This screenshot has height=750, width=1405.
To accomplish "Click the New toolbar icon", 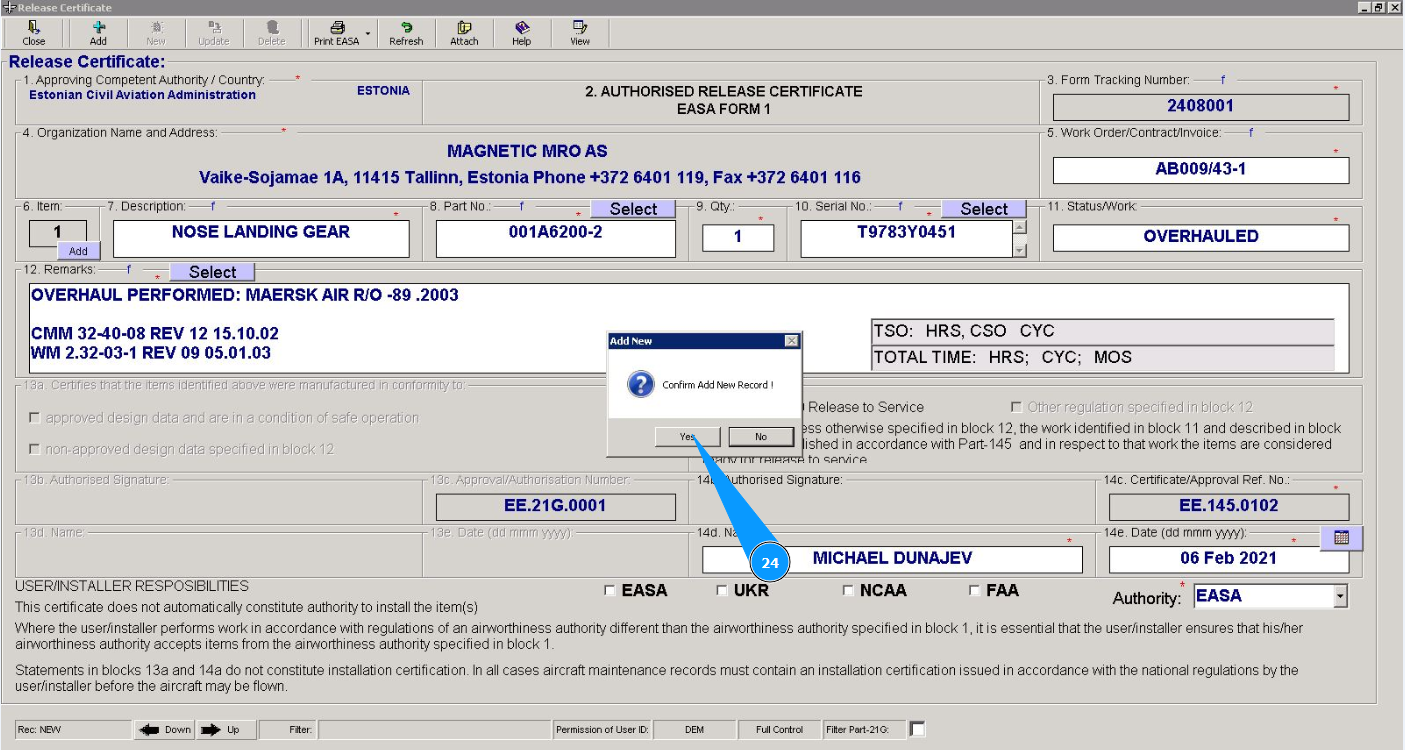I will point(156,33).
